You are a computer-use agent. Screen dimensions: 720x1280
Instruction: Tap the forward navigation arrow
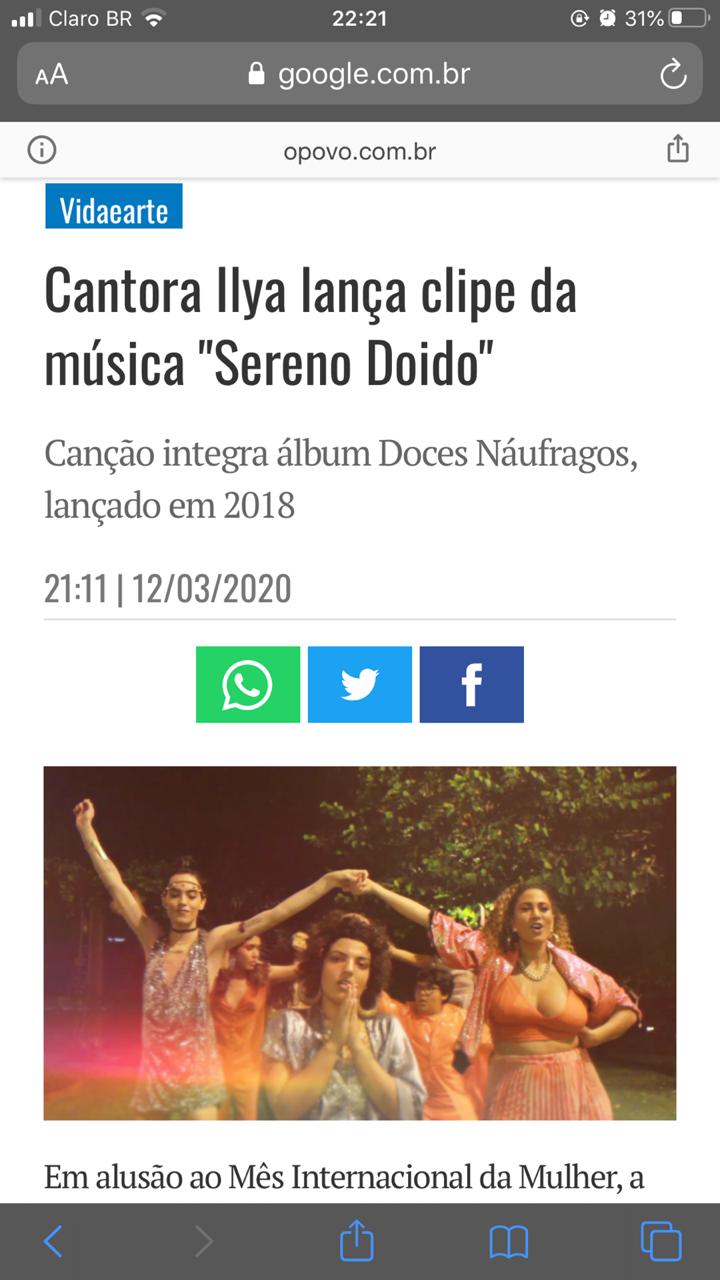[x=204, y=1242]
